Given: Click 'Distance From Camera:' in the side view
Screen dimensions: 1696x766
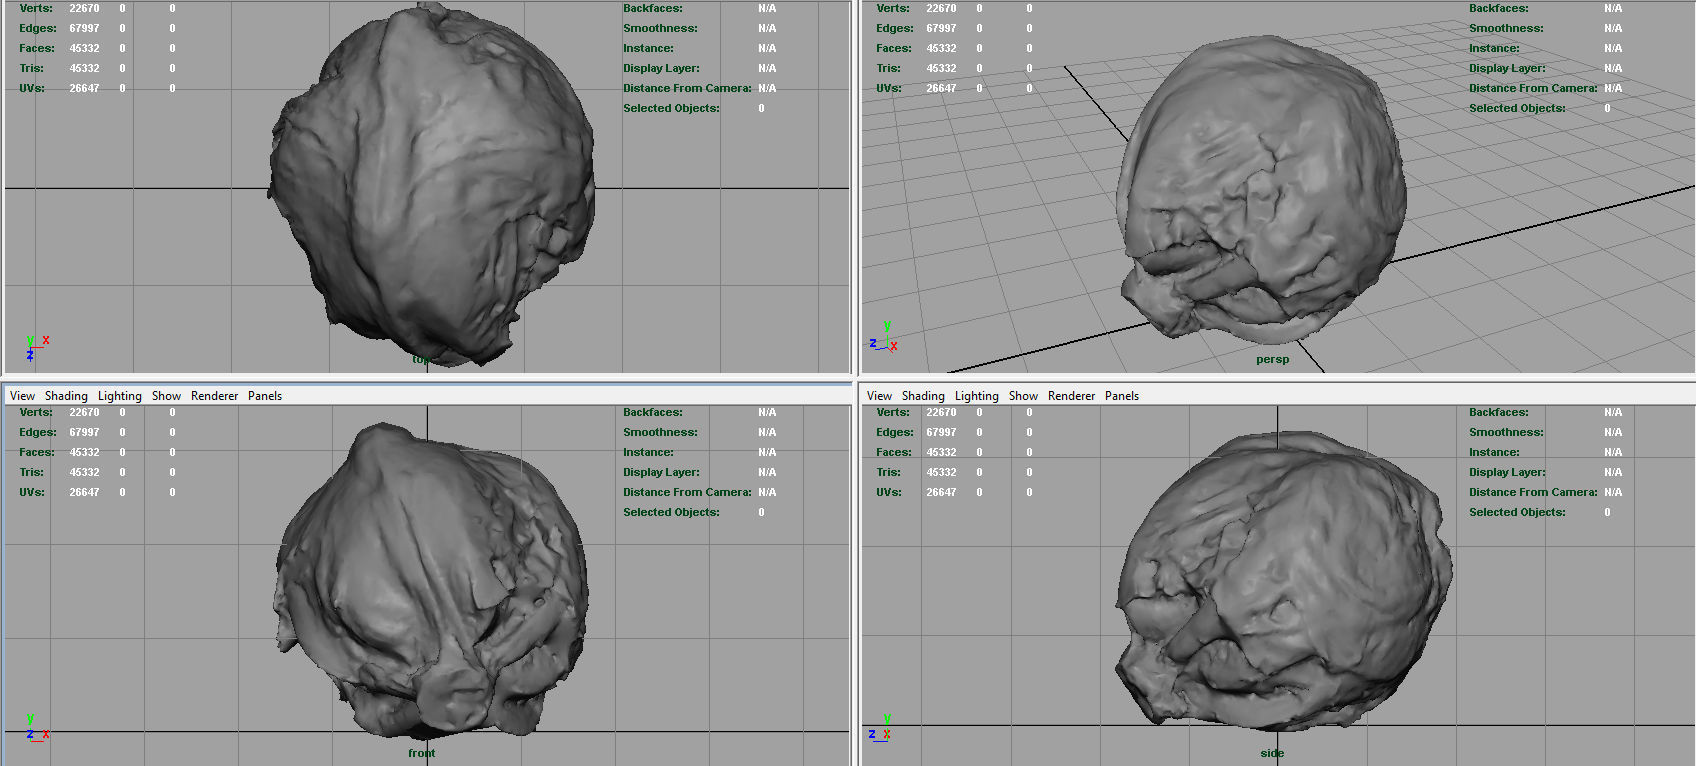Looking at the screenshot, I should click(x=1533, y=492).
